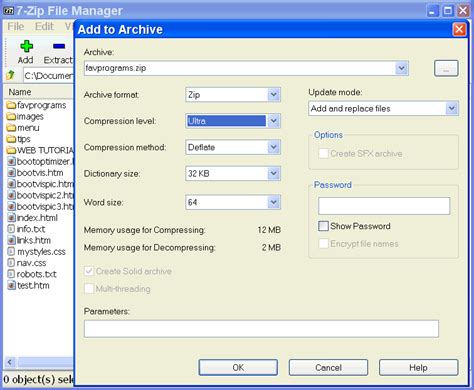The width and height of the screenshot is (474, 390).
Task: Click the Cancel button
Action: [x=328, y=367]
